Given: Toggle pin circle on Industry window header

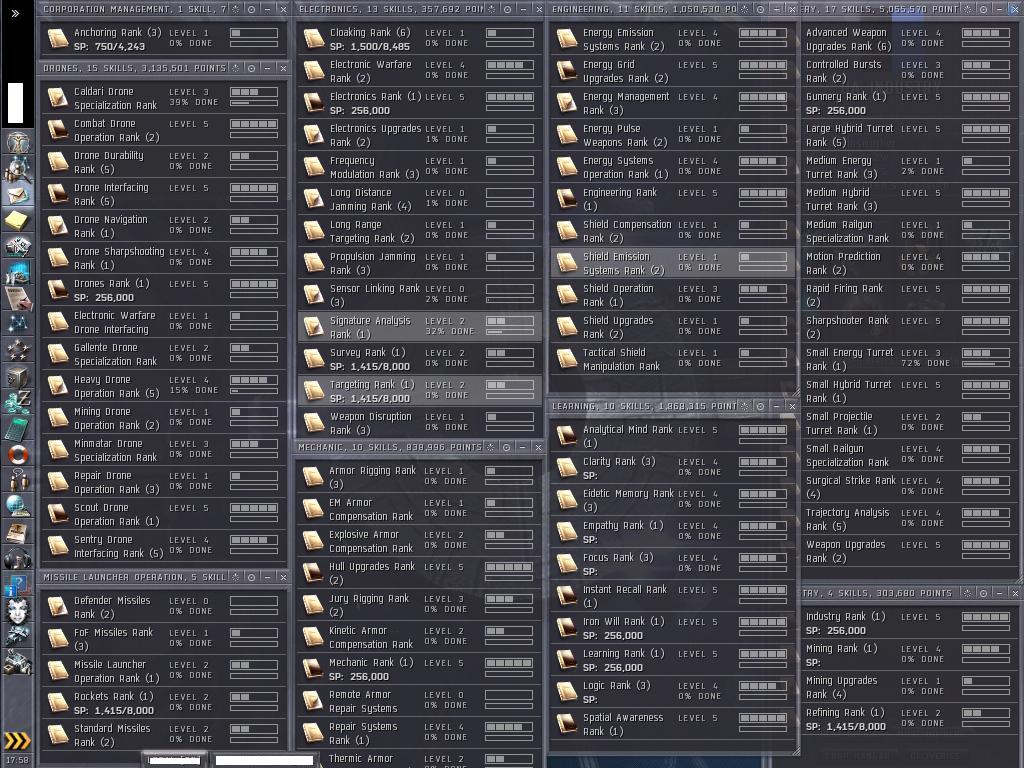Looking at the screenshot, I should pyautogui.click(x=984, y=593).
